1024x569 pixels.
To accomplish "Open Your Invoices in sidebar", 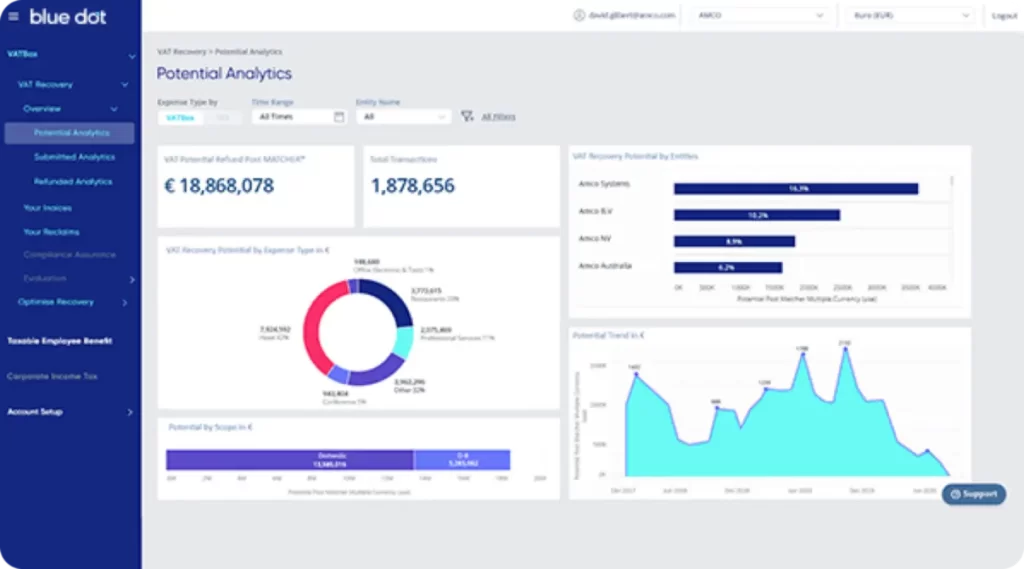I will pos(48,208).
